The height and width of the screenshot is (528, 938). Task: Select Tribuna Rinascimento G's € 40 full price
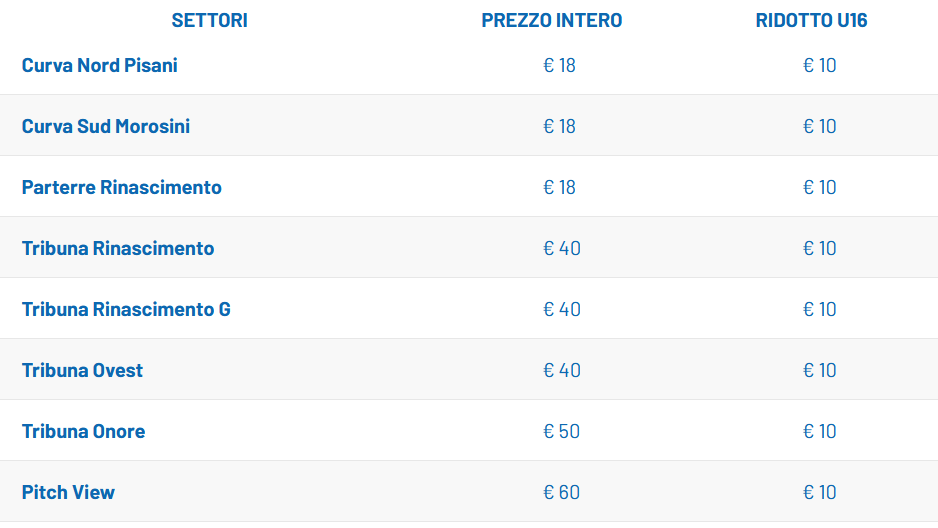561,310
